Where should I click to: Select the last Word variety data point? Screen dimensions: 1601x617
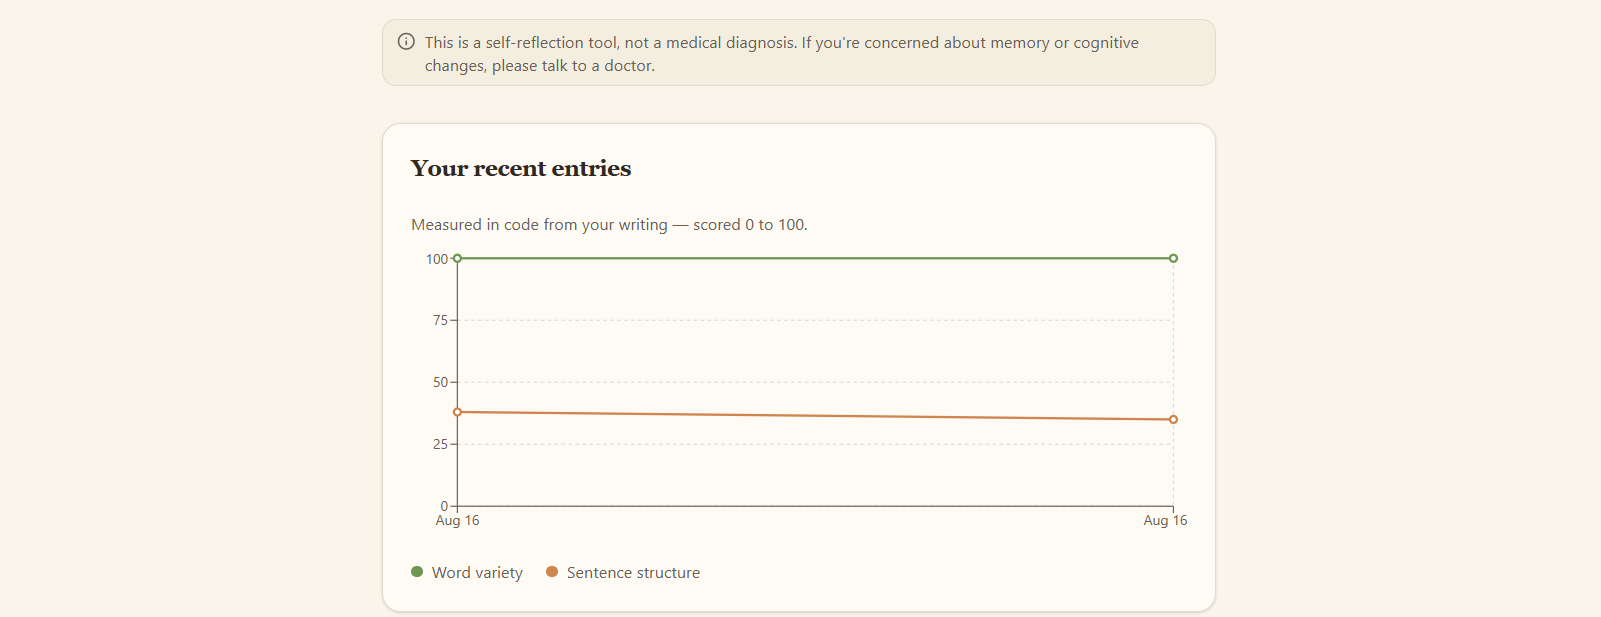click(1173, 258)
